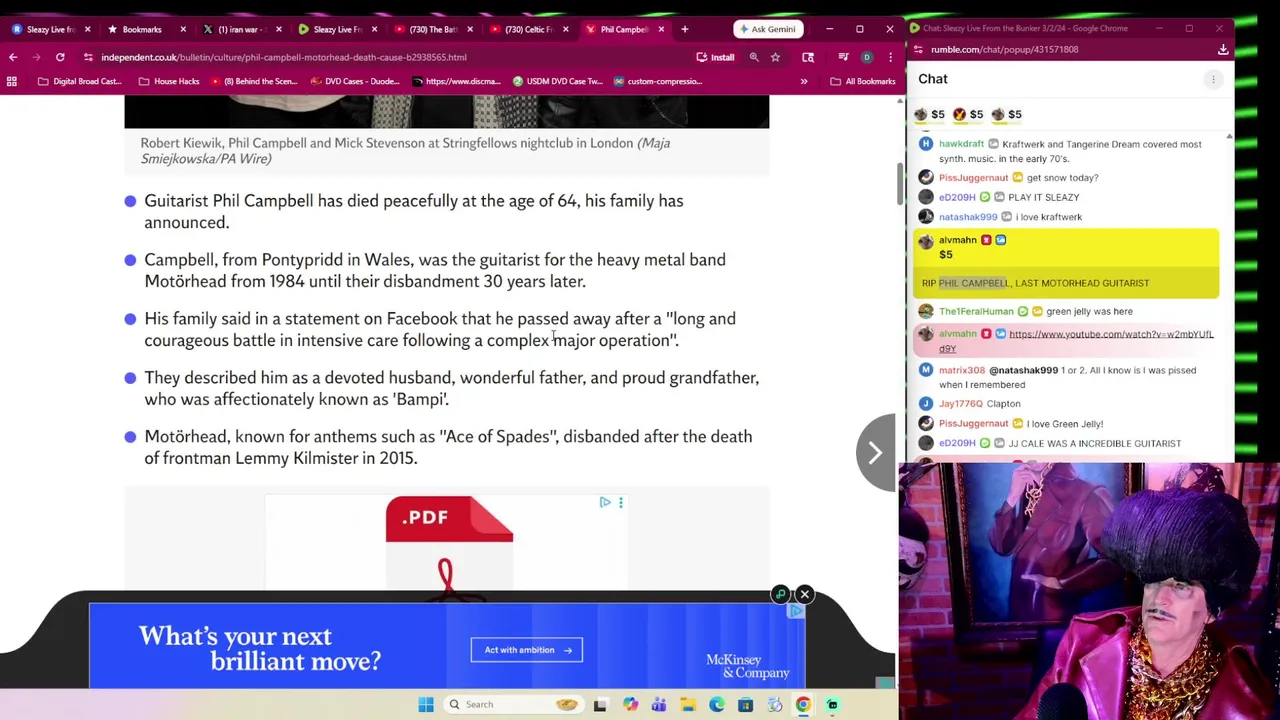Screen dimensions: 1280x720
Task: Open Rumble chat options three-dot menu
Action: (1213, 79)
